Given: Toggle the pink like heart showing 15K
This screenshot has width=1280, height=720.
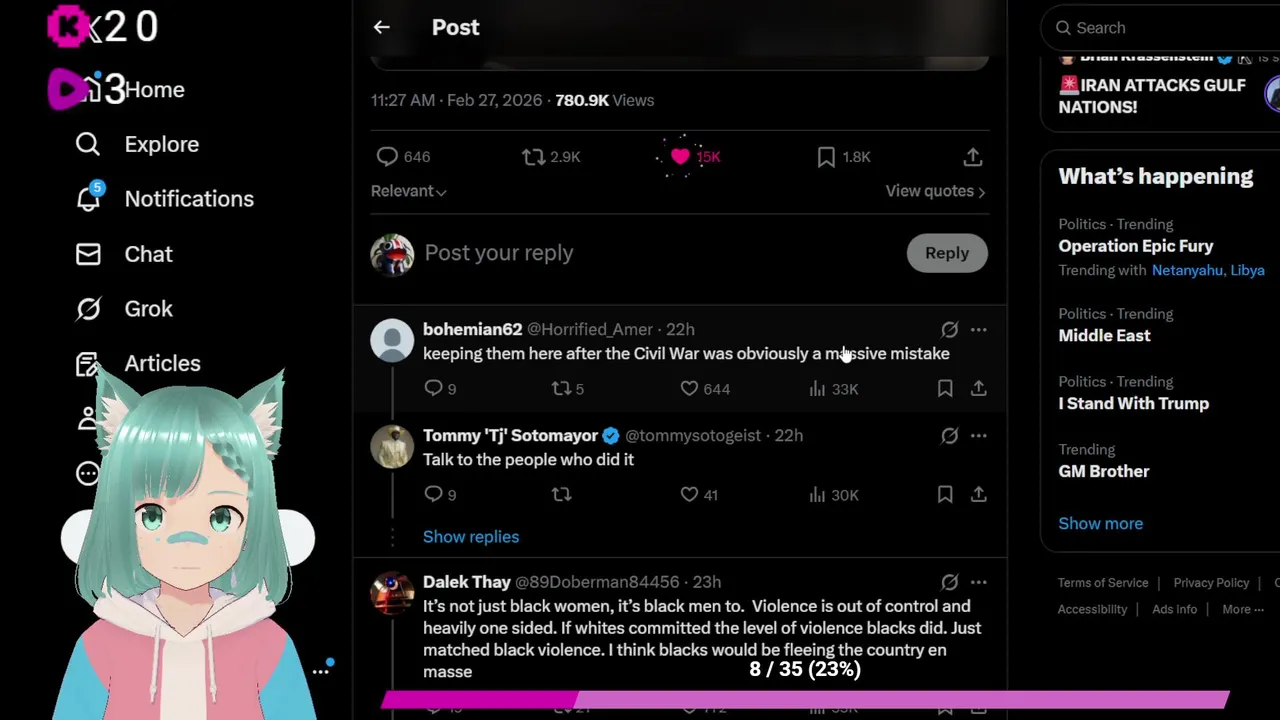Looking at the screenshot, I should (695, 157).
